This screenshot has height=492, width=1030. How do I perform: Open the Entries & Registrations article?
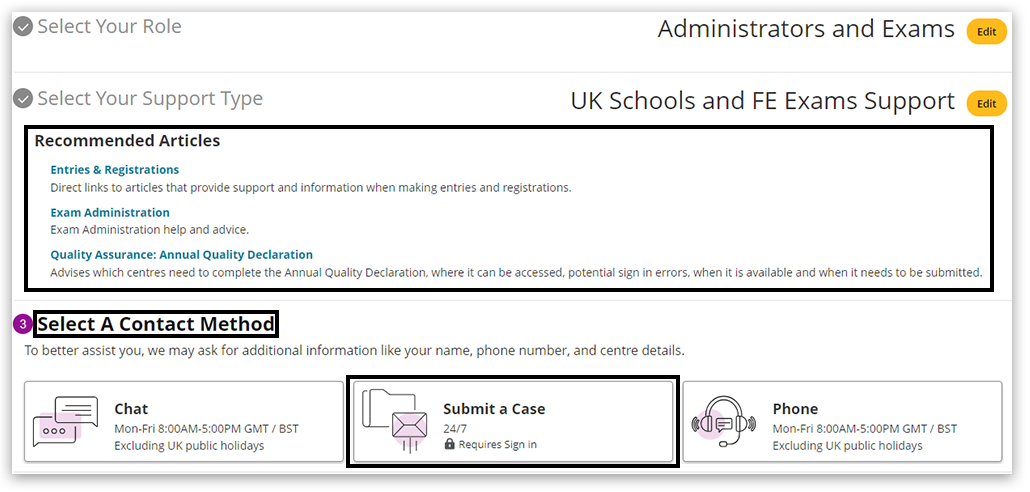tap(115, 170)
